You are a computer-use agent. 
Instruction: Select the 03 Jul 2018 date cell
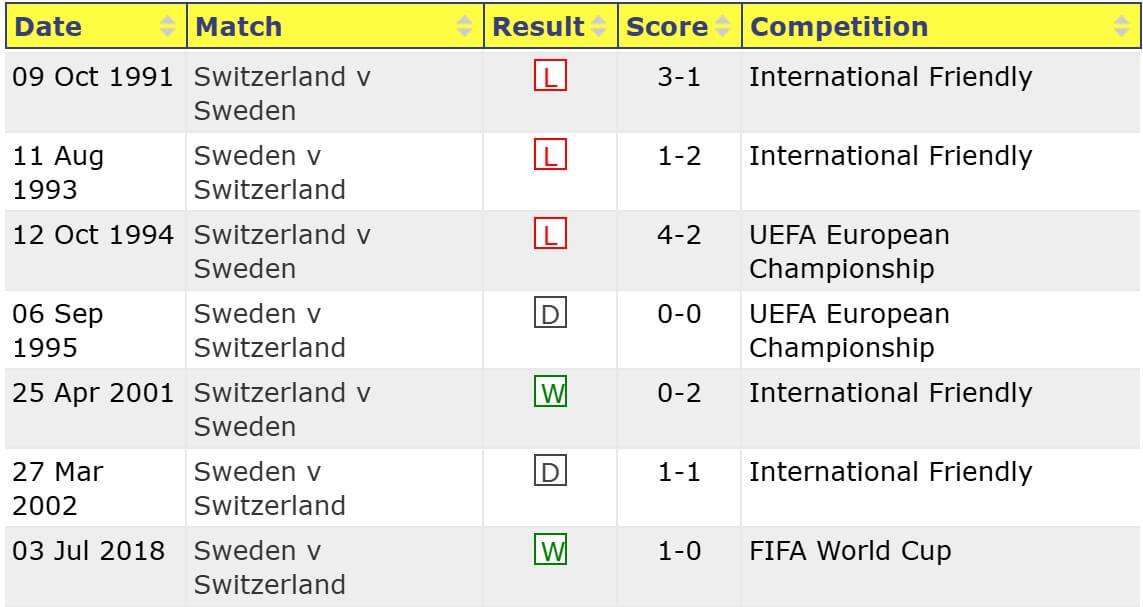point(89,551)
